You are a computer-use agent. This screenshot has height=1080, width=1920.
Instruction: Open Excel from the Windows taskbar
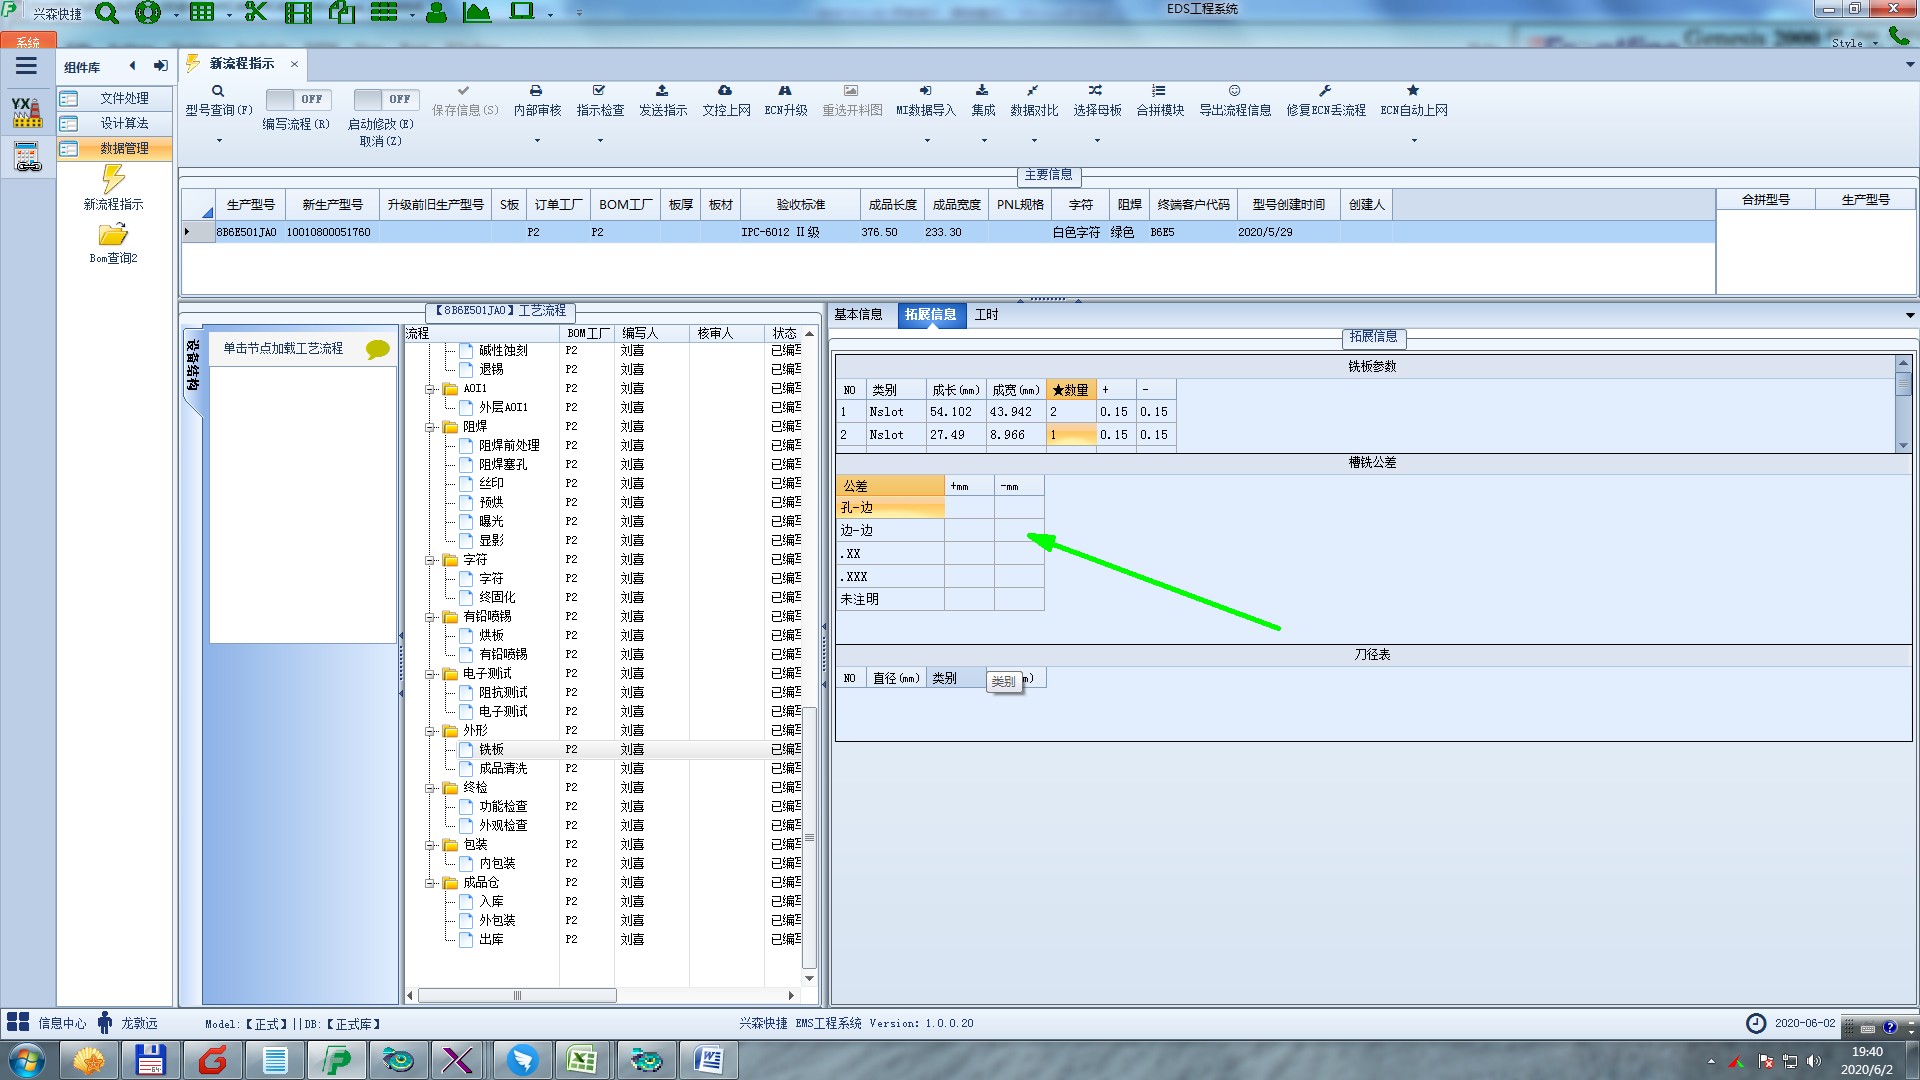click(581, 1059)
